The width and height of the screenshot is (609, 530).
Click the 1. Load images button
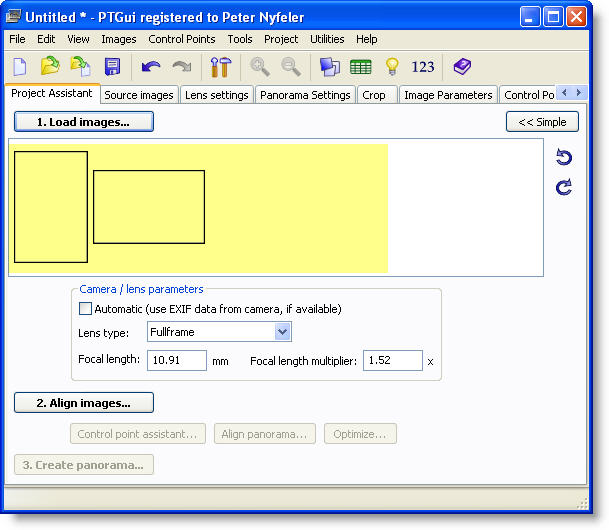84,122
